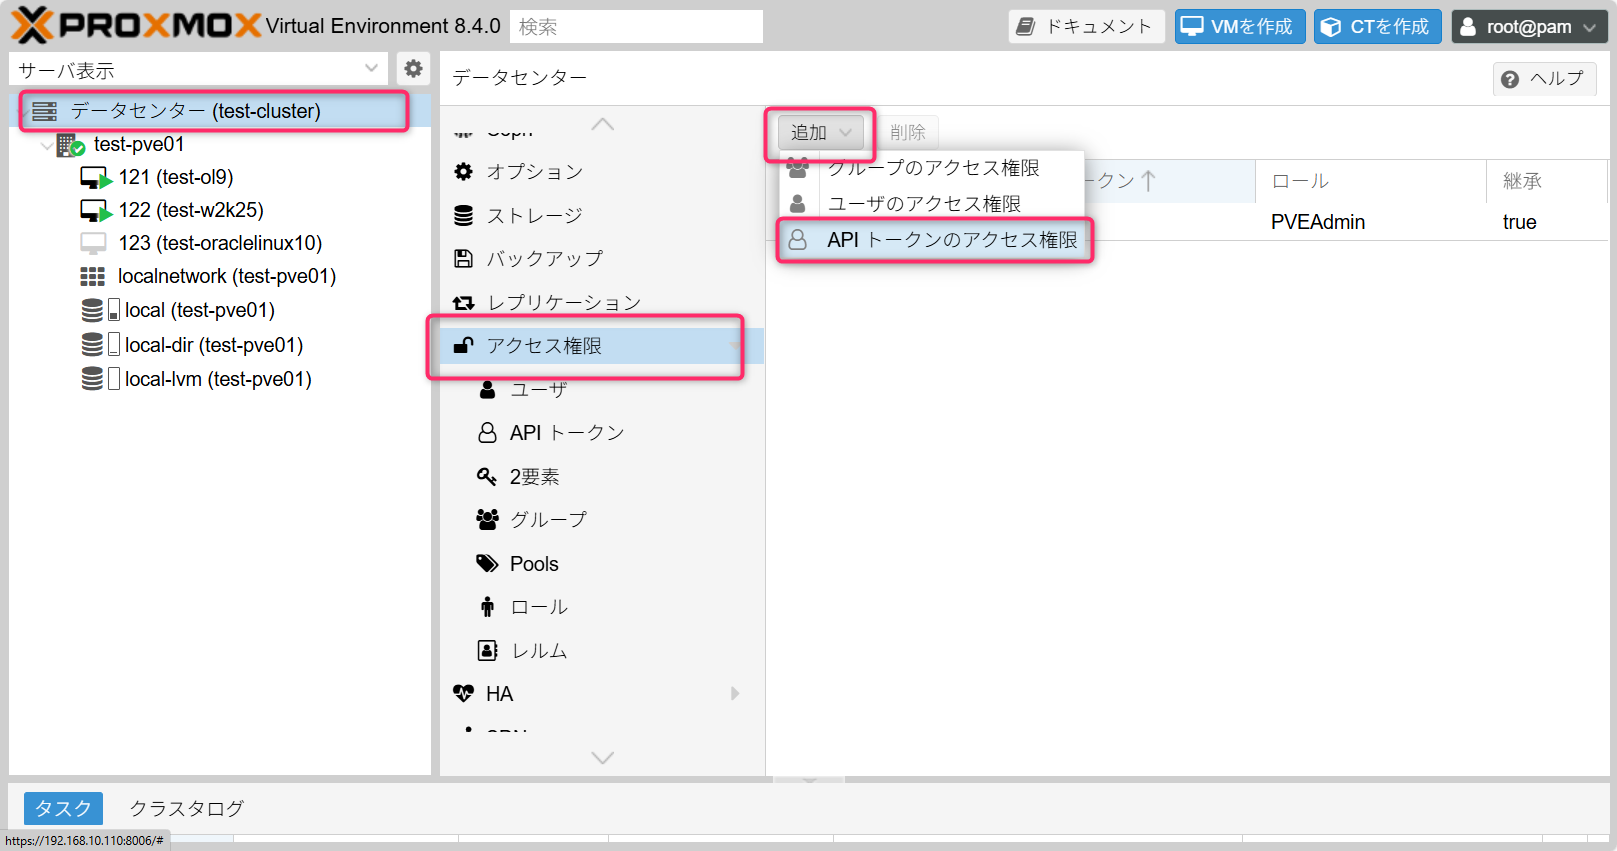Open the オプション menu item
Viewport: 1617px width, 851px height.
click(602, 171)
